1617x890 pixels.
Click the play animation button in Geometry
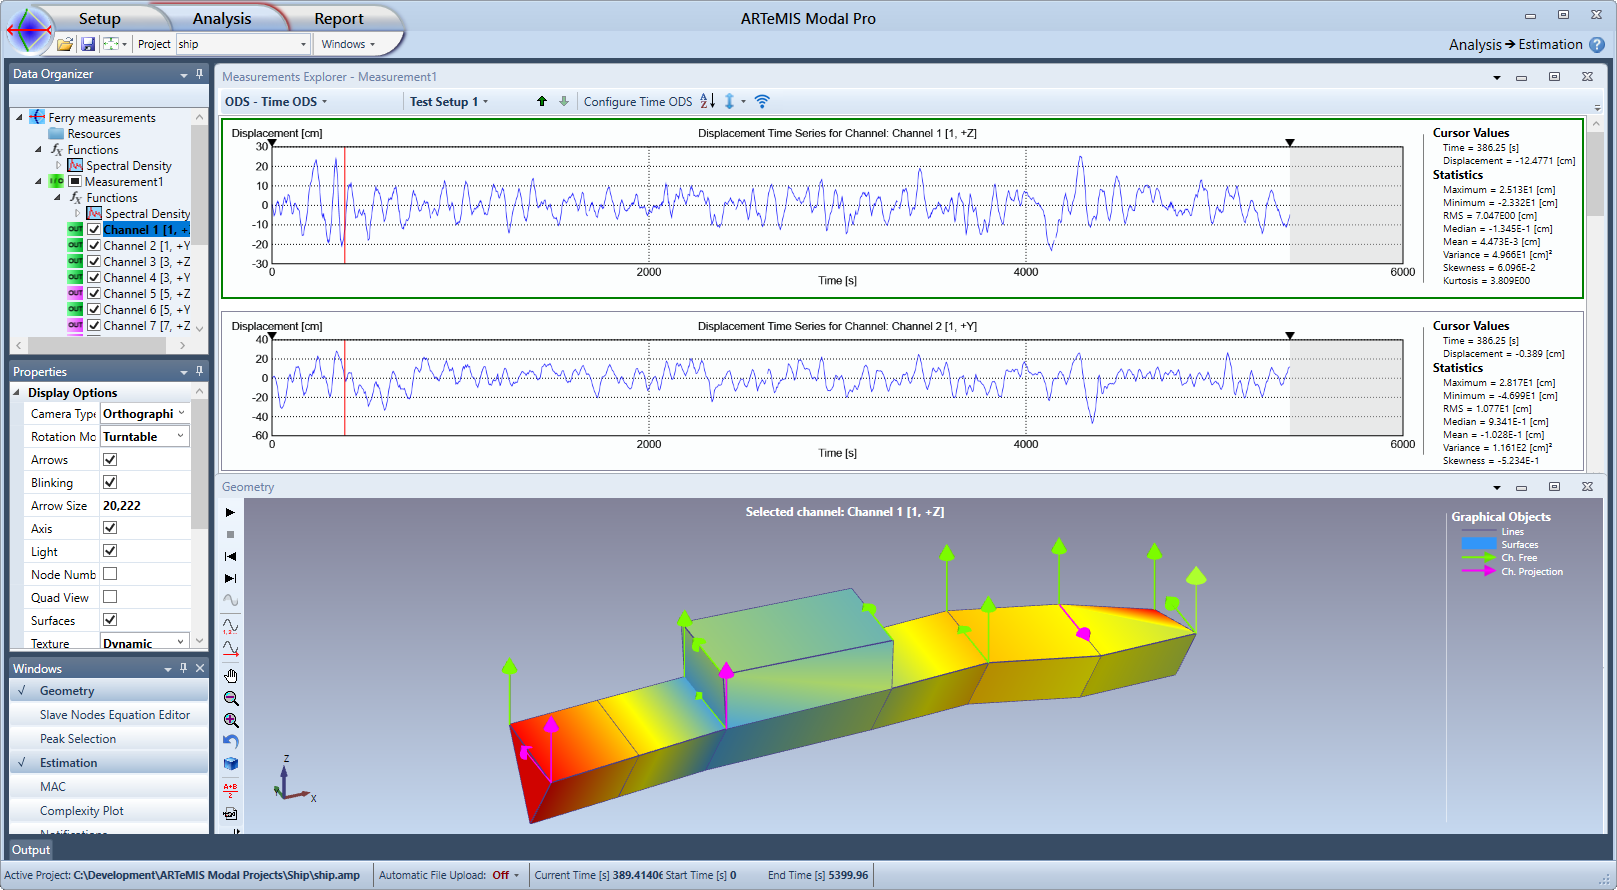pos(230,512)
